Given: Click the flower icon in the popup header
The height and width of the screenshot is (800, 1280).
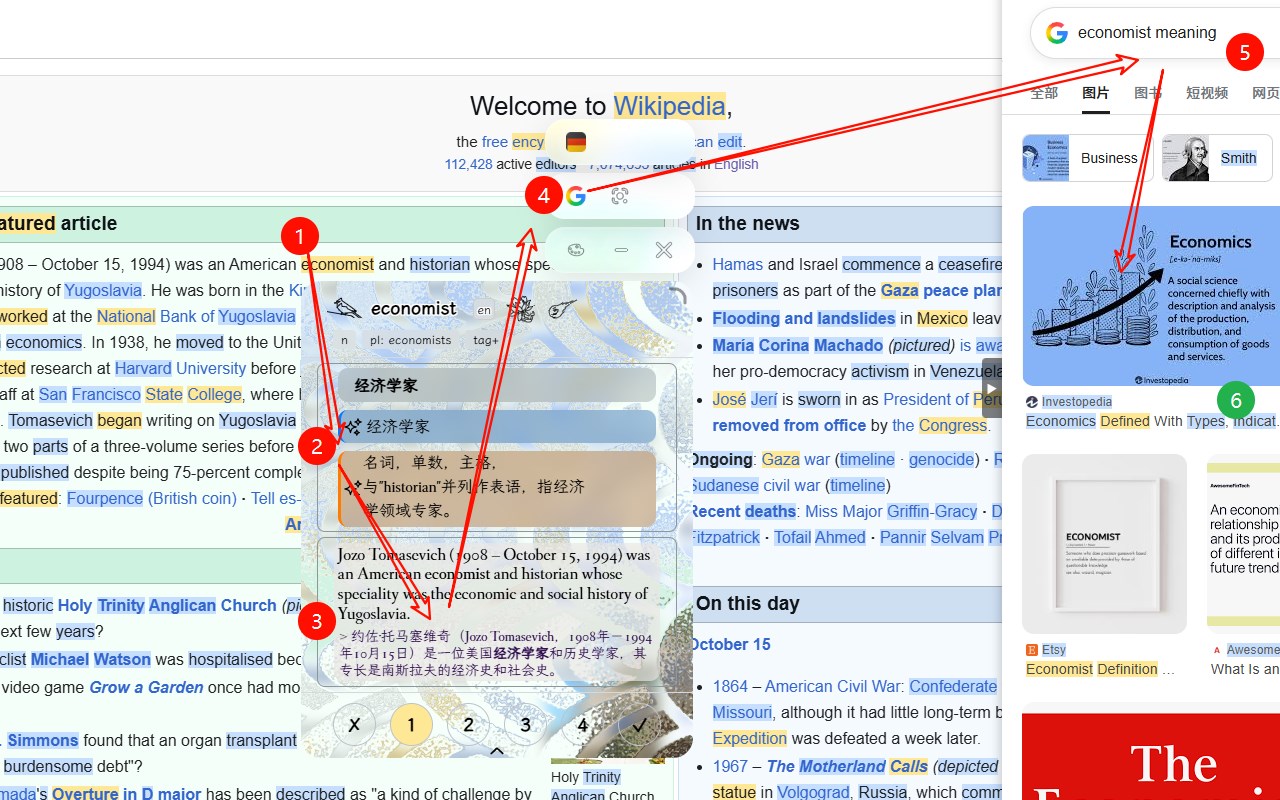Looking at the screenshot, I should tap(521, 310).
